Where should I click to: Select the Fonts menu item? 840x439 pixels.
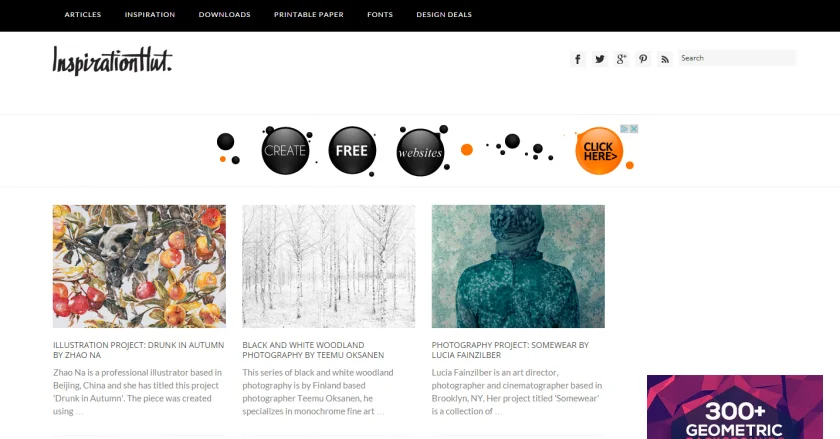point(380,14)
